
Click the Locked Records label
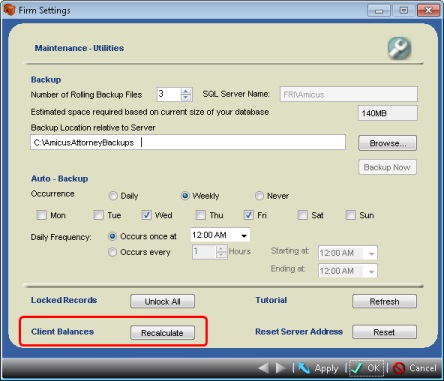coord(64,300)
